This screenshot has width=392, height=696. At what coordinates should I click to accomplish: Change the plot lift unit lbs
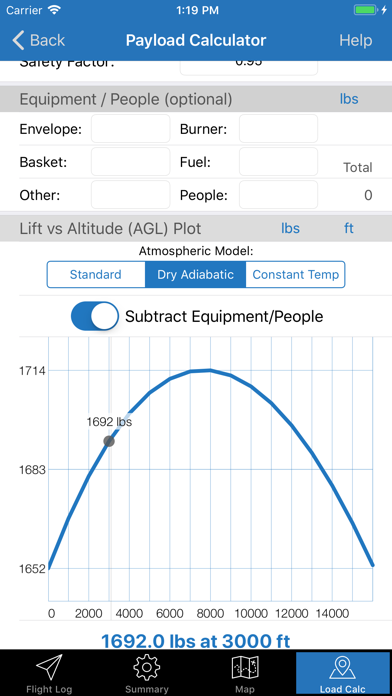tap(290, 228)
